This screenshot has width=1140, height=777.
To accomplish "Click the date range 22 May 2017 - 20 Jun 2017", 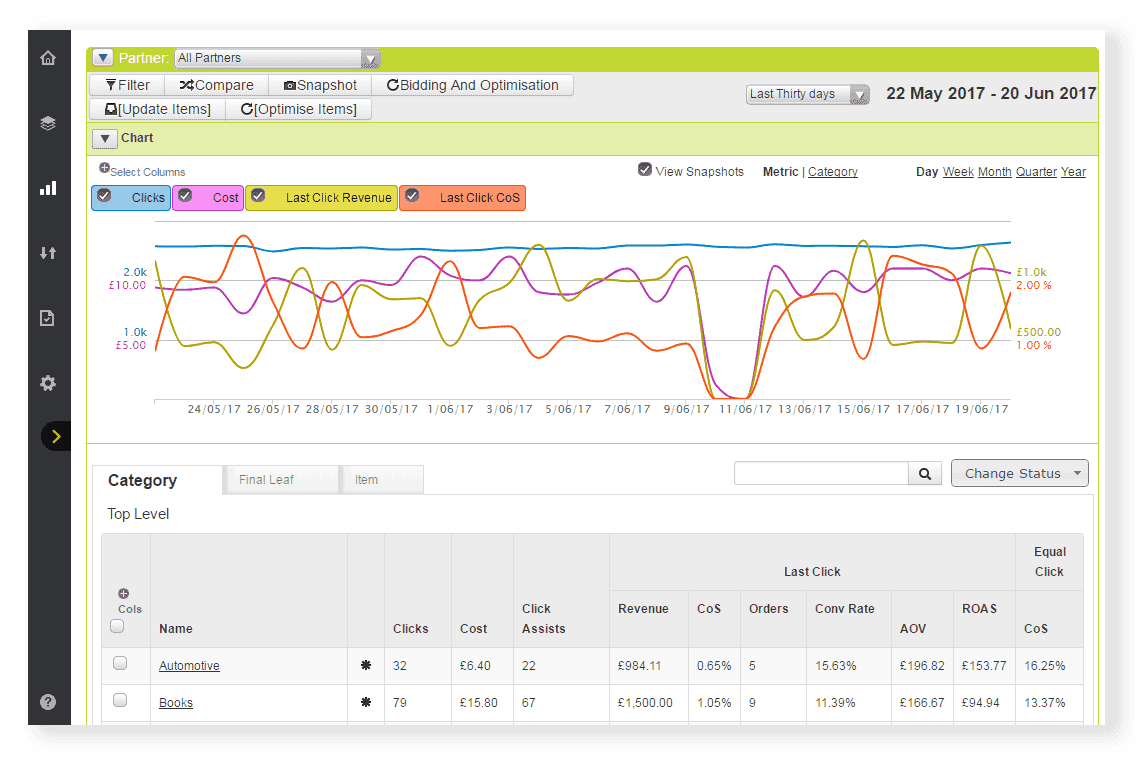I will 991,93.
